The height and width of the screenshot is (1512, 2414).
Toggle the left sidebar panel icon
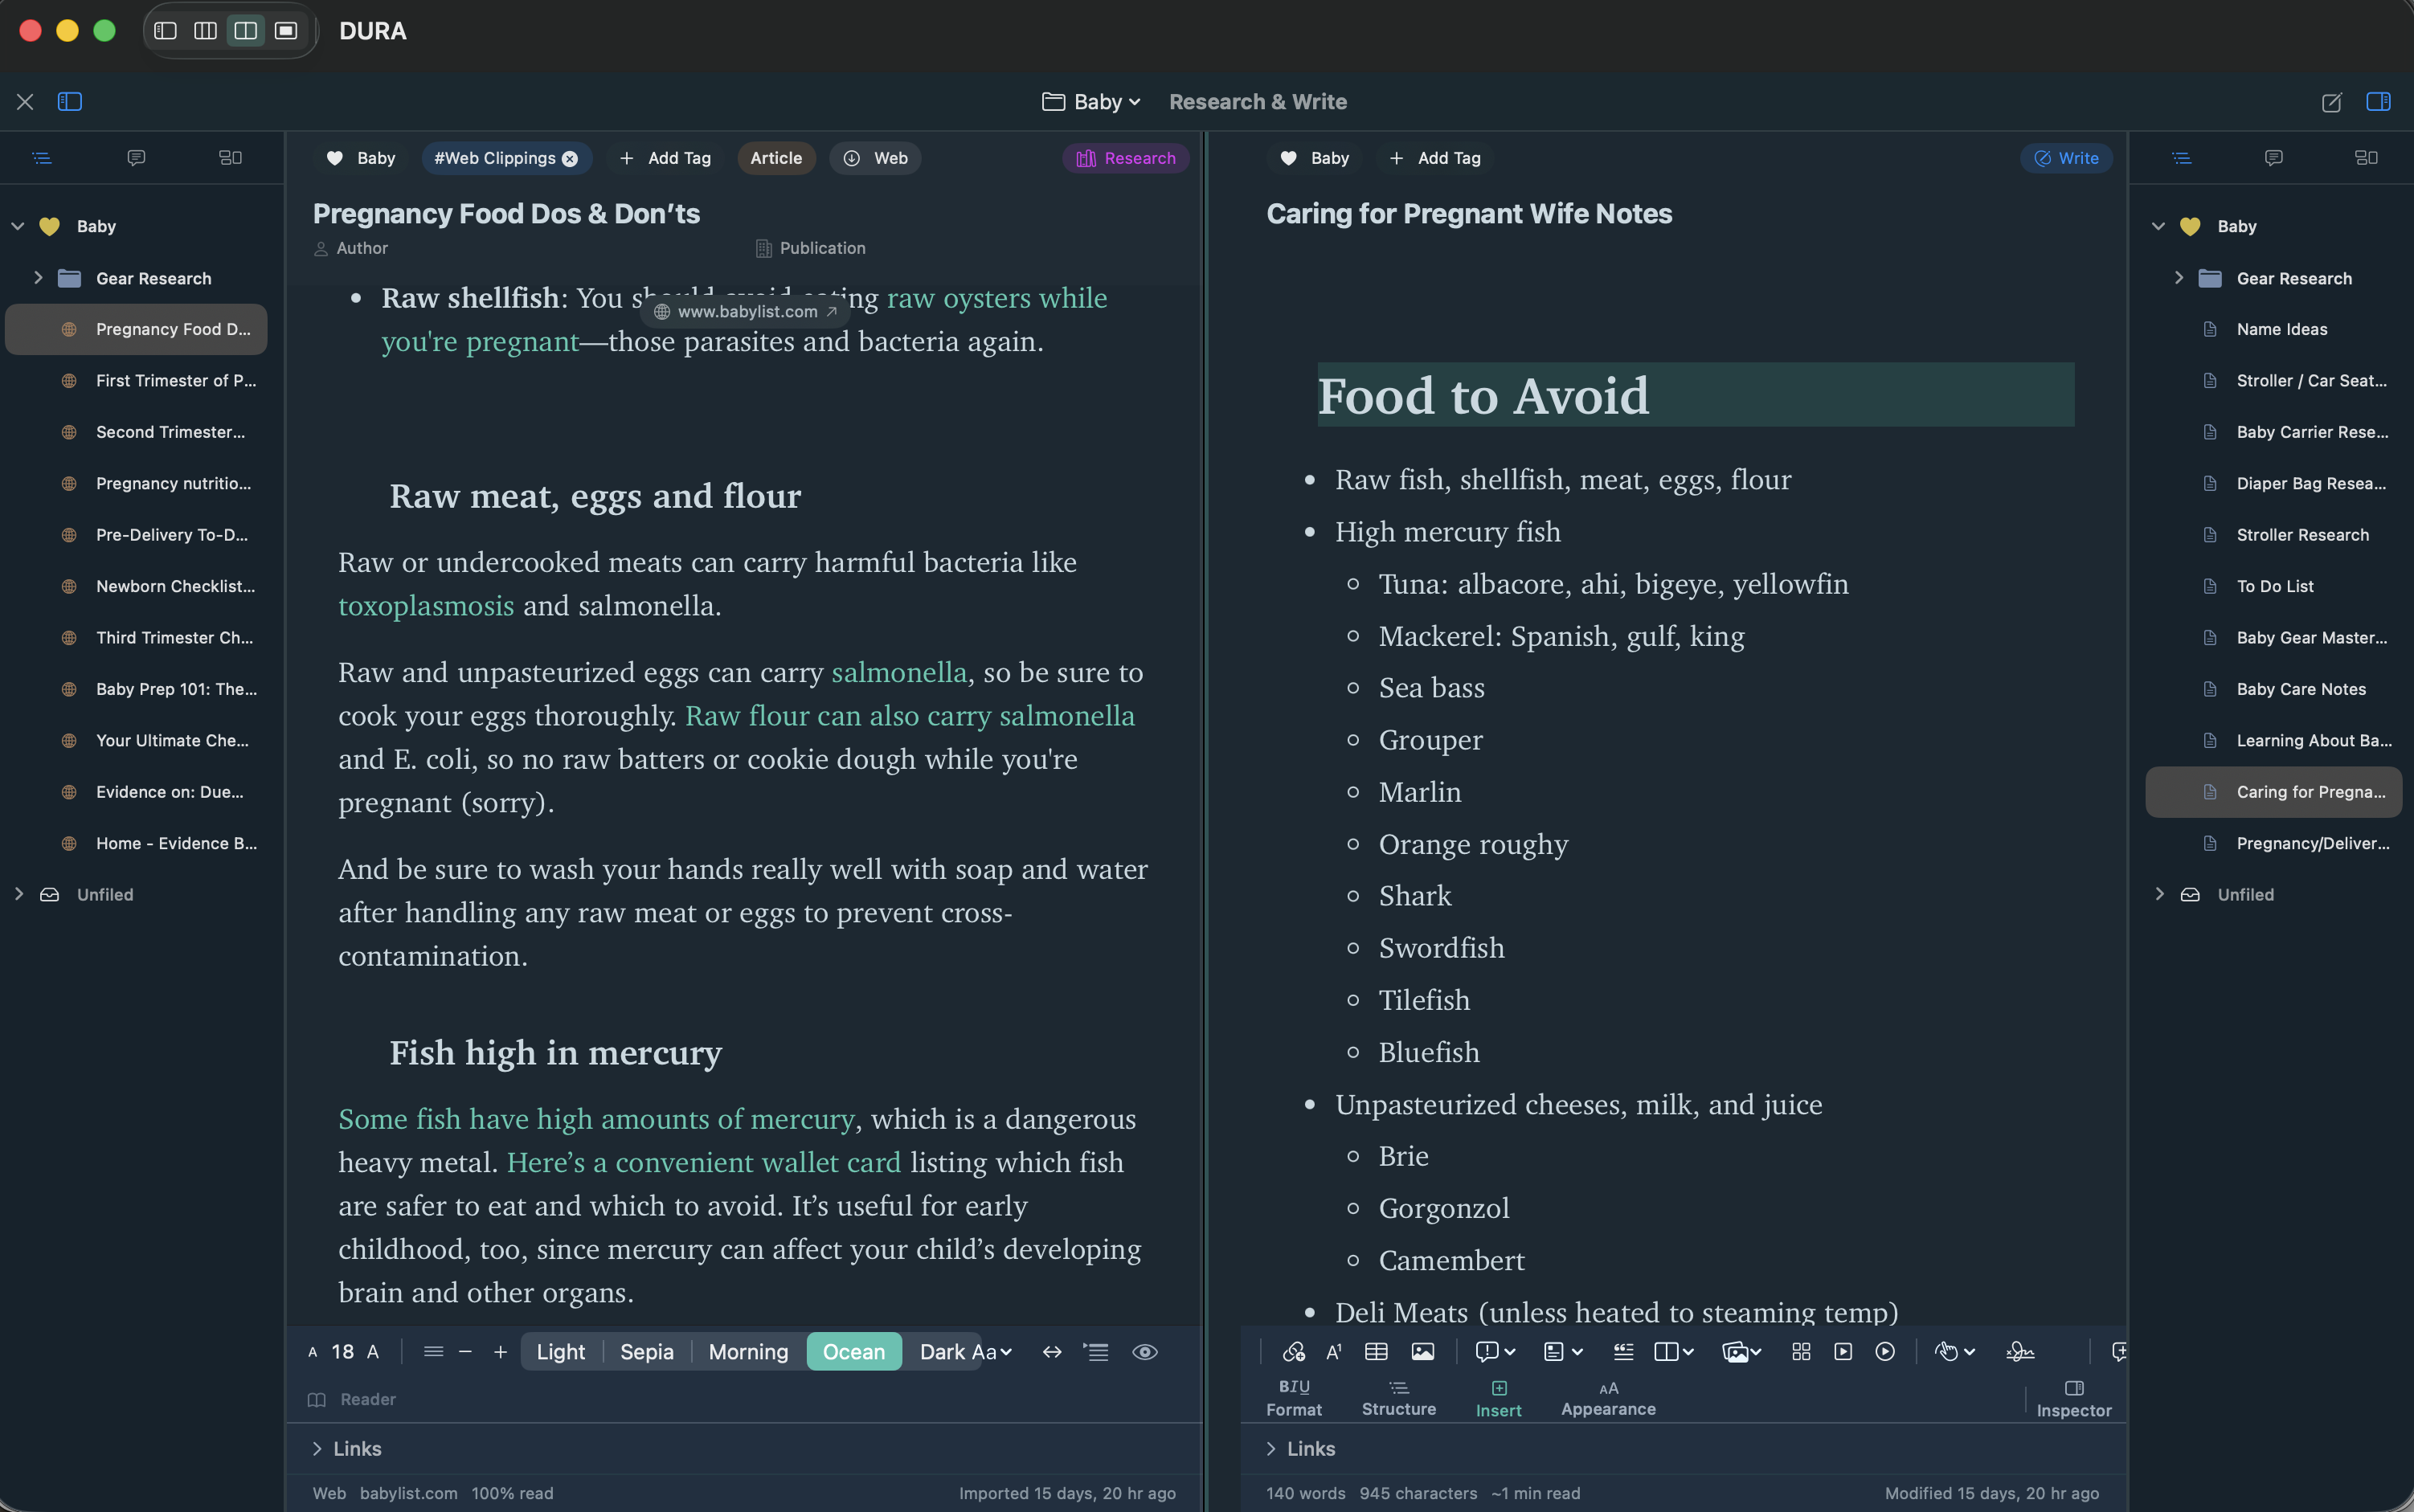(x=70, y=102)
